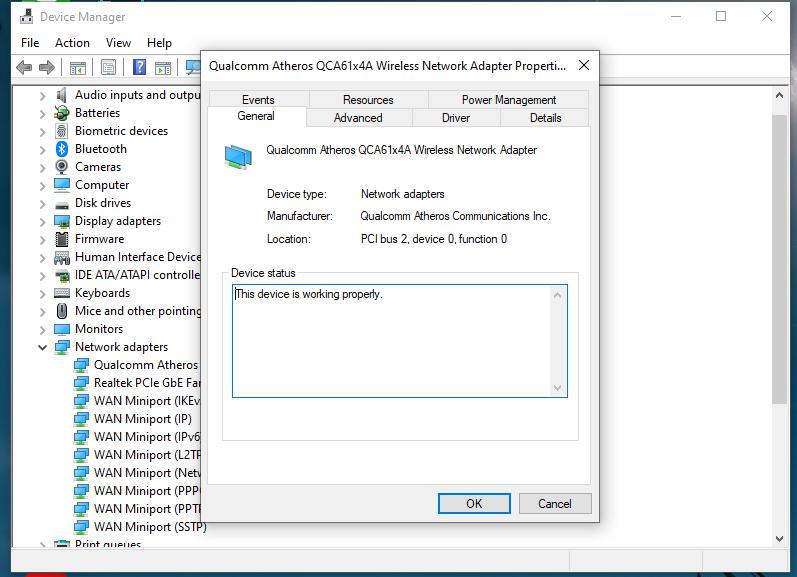Expand the Bluetooth tree node
Screen dimensions: 797x577
point(43,149)
